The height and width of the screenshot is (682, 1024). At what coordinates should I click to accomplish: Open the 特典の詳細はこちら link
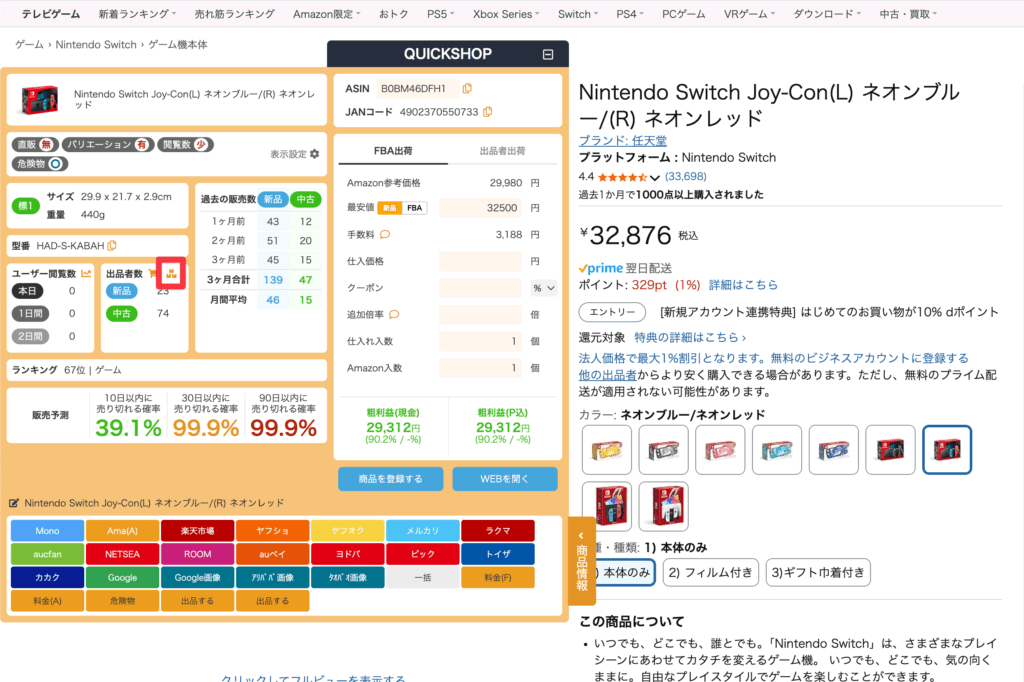coord(690,337)
